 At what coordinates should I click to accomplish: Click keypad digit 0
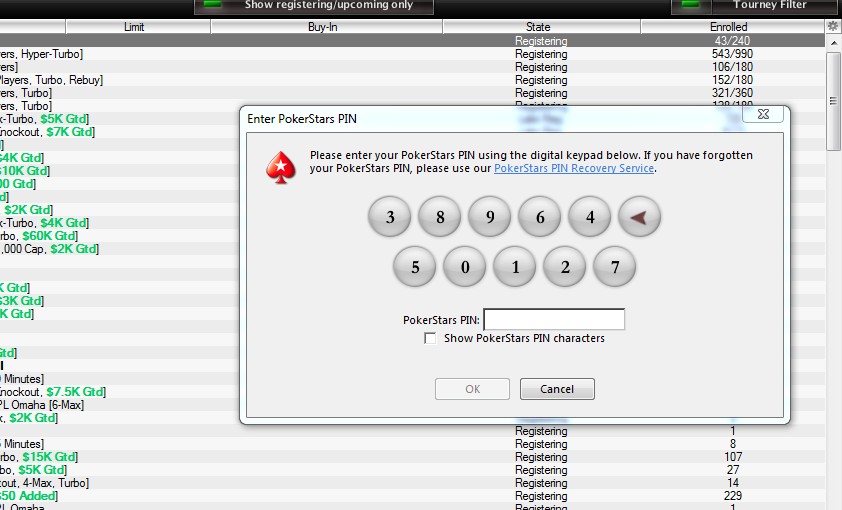click(464, 267)
